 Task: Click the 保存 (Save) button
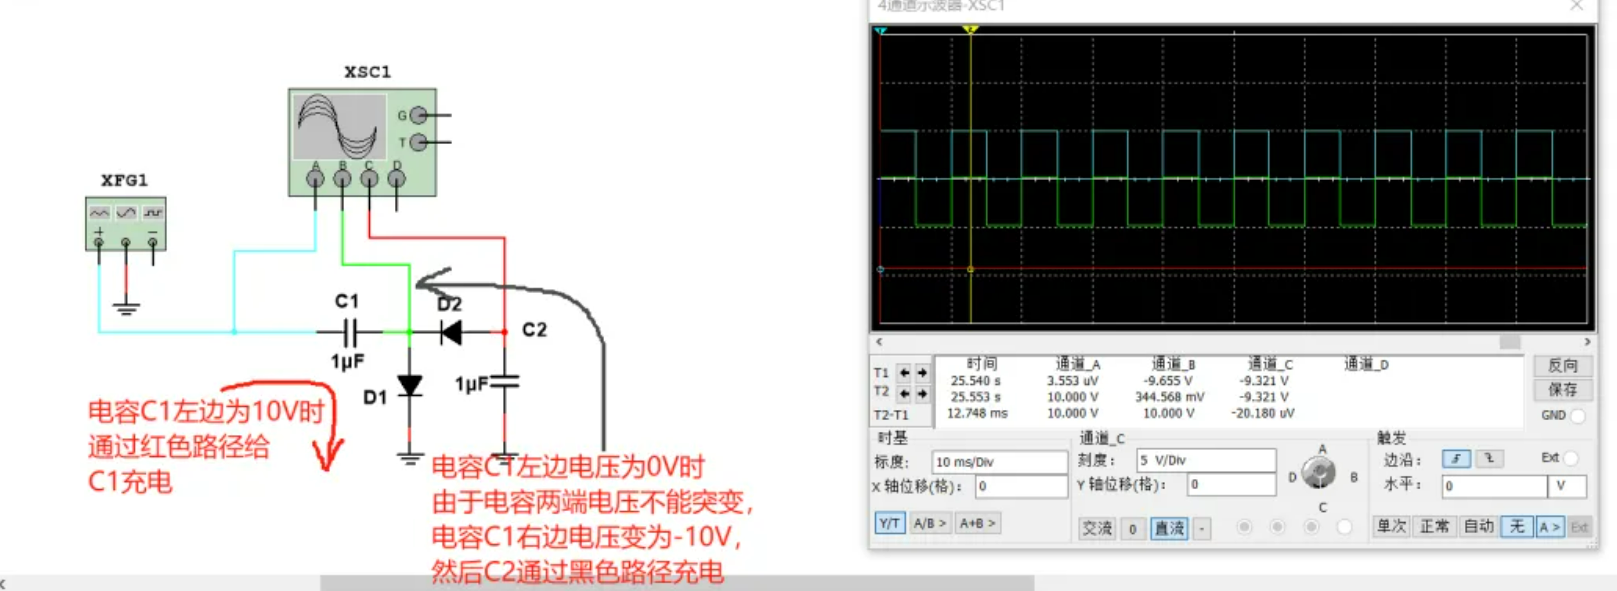tap(1562, 390)
